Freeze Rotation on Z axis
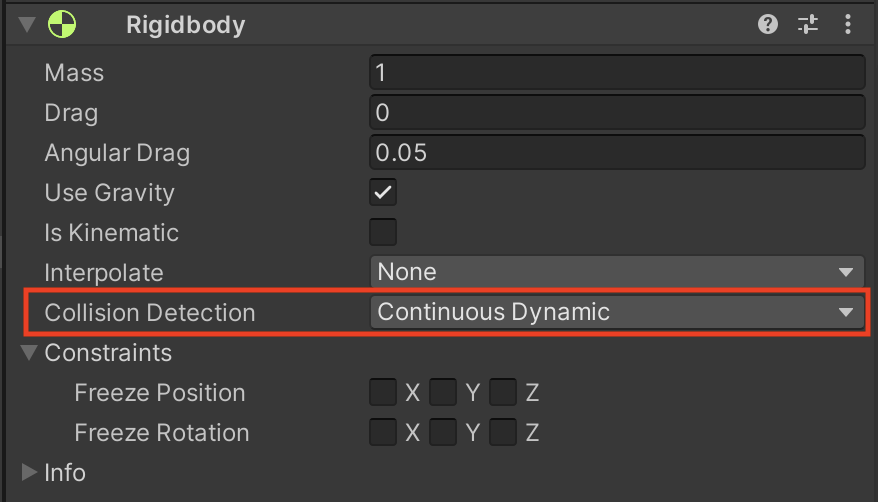878x502 pixels. [503, 432]
